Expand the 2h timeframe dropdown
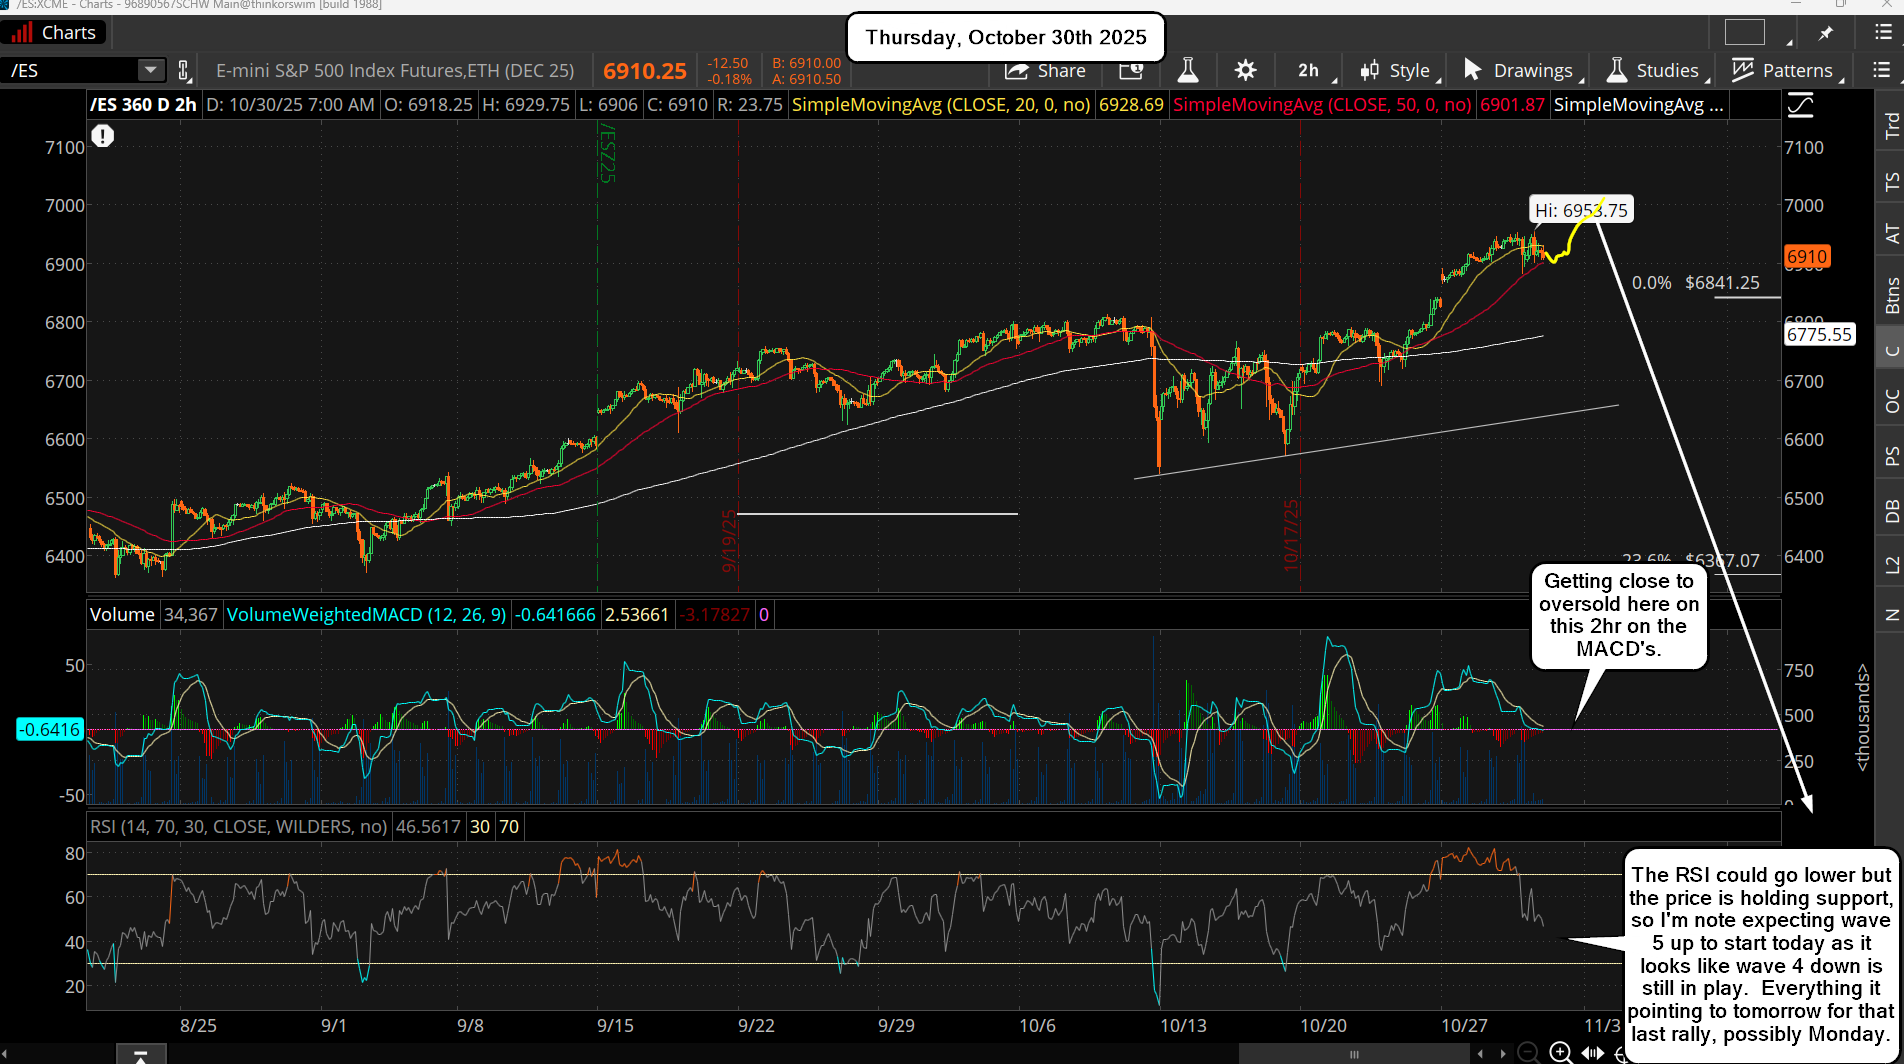 pyautogui.click(x=1308, y=71)
